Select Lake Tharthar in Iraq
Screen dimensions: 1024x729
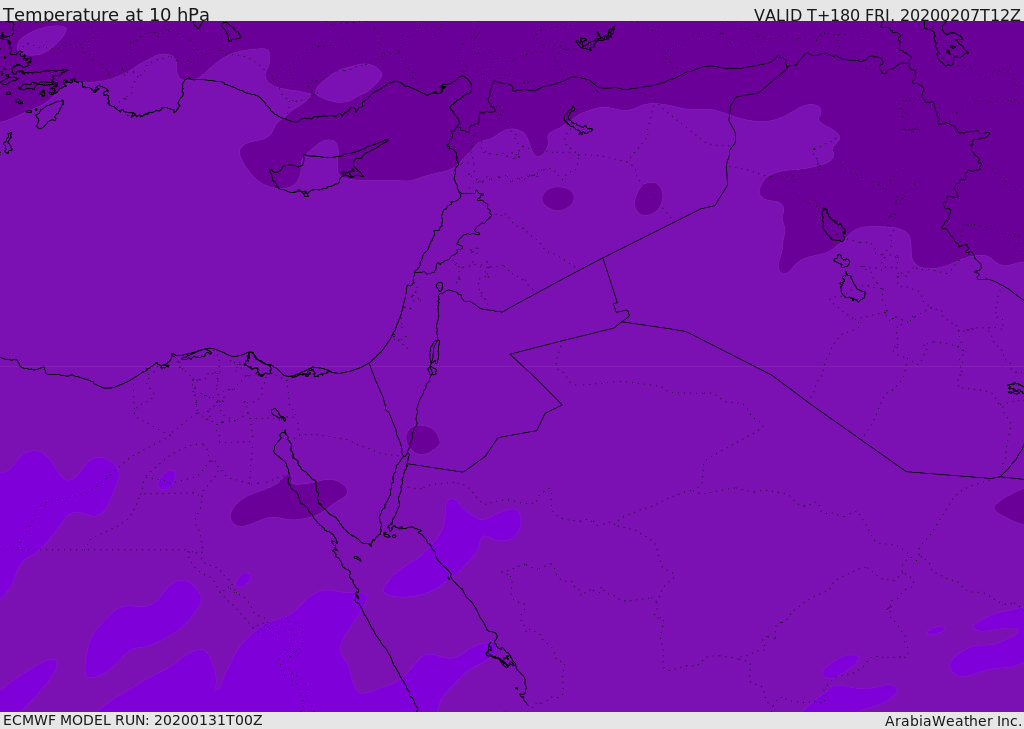pyautogui.click(x=832, y=225)
